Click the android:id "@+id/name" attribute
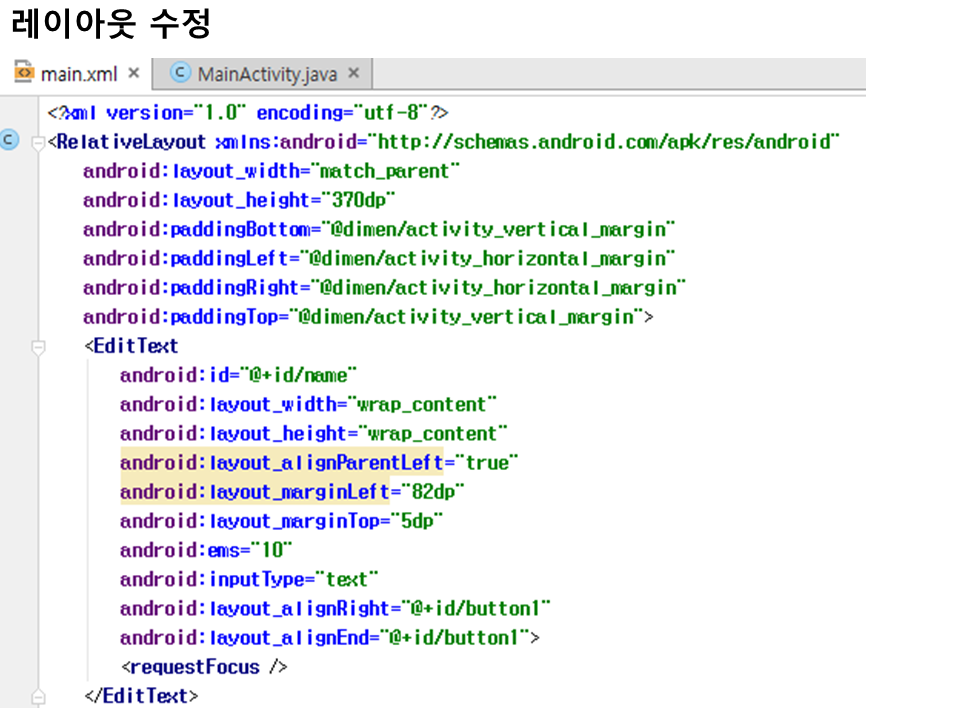 click(238, 376)
